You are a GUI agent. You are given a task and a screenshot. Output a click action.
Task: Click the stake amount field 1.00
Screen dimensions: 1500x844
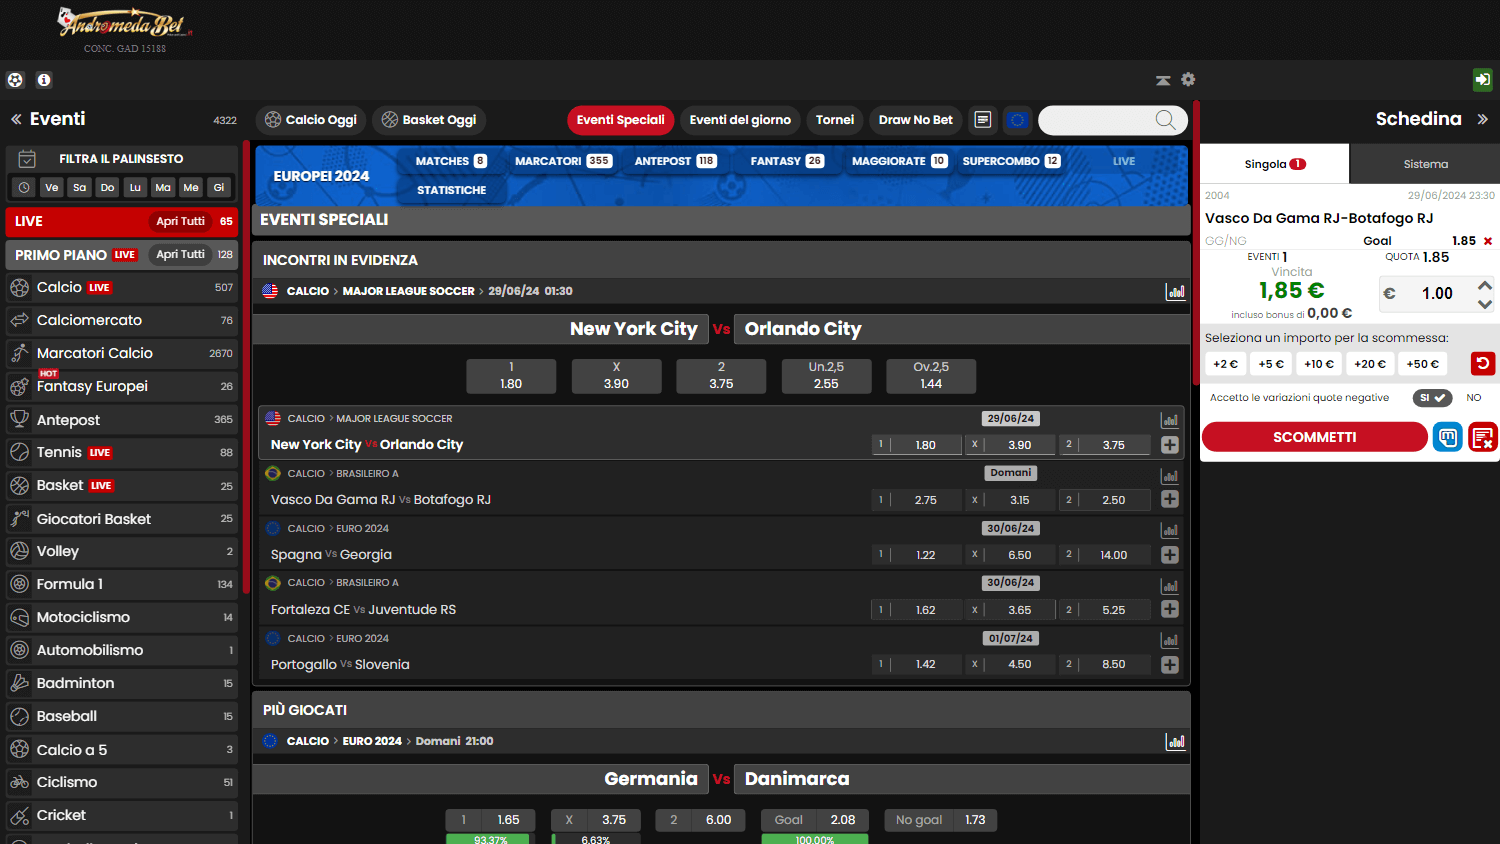[1437, 294]
